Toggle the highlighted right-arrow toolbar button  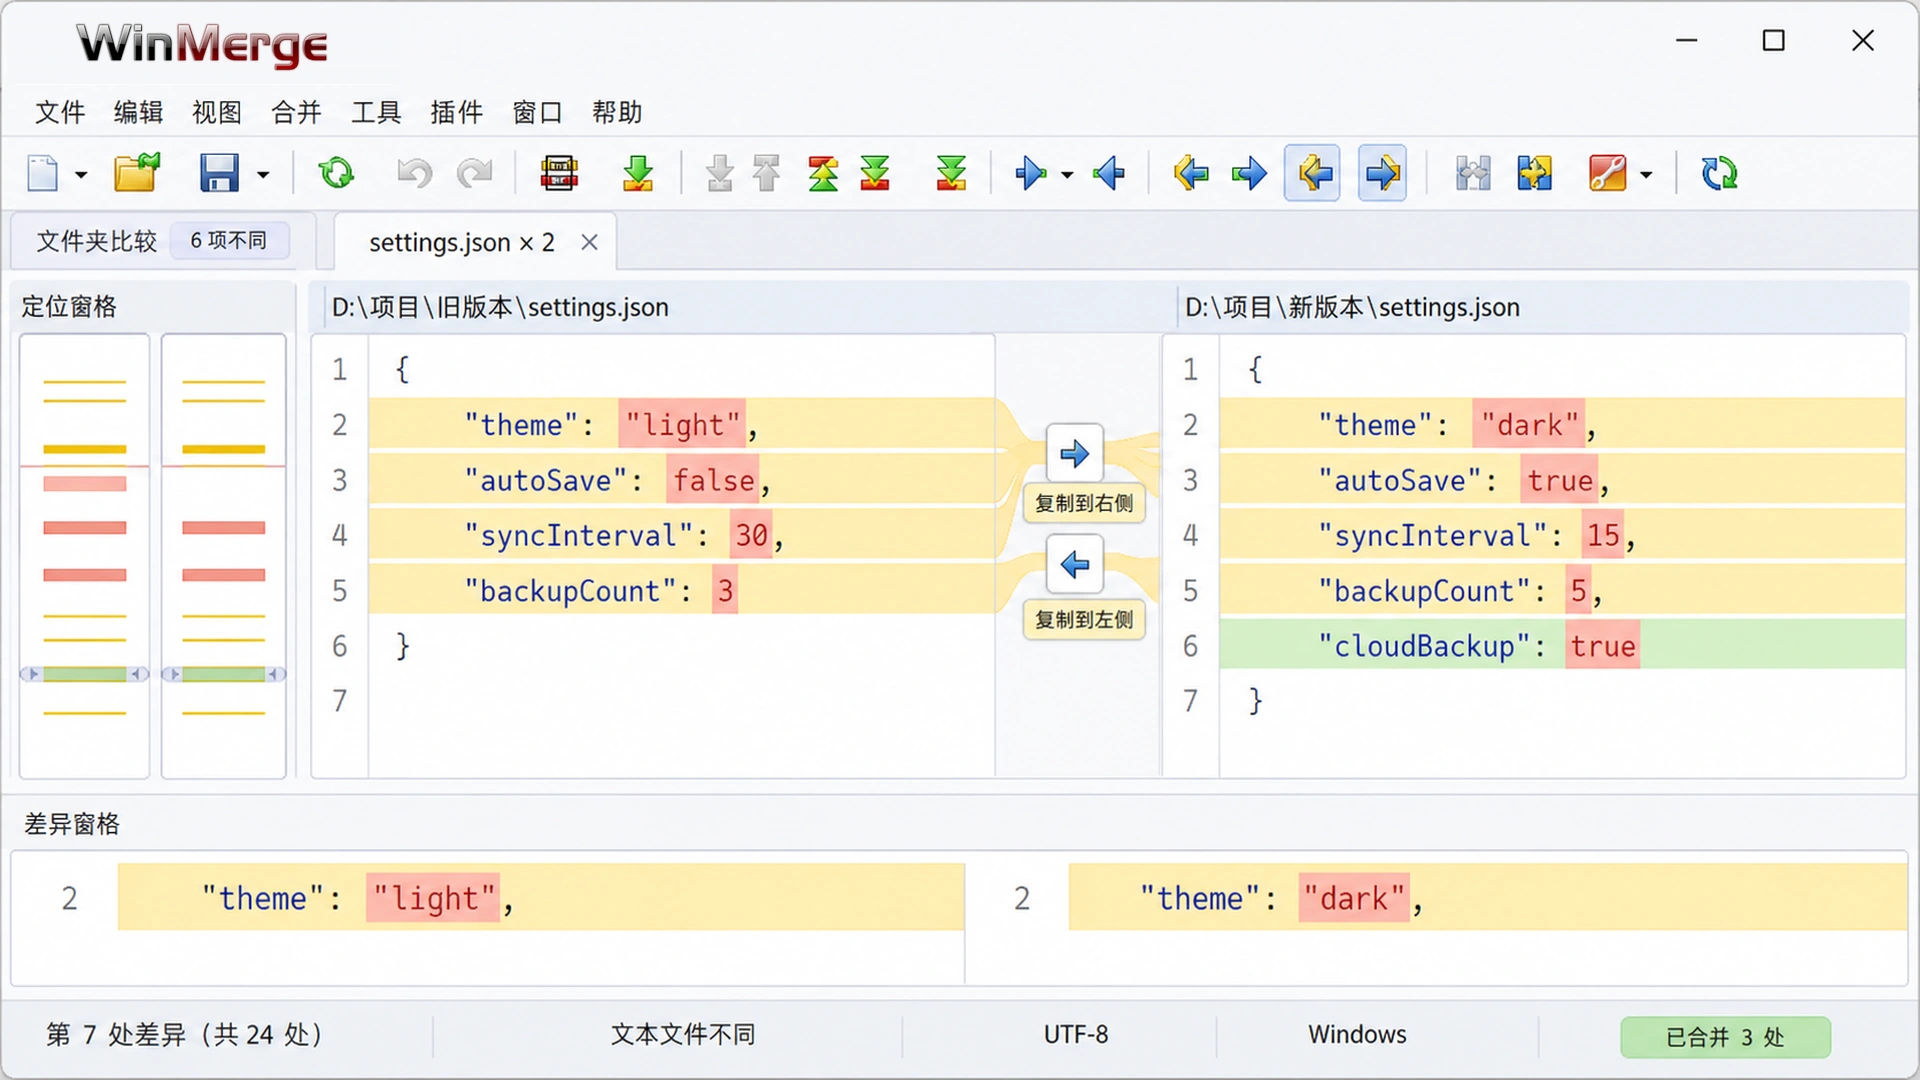click(1383, 173)
